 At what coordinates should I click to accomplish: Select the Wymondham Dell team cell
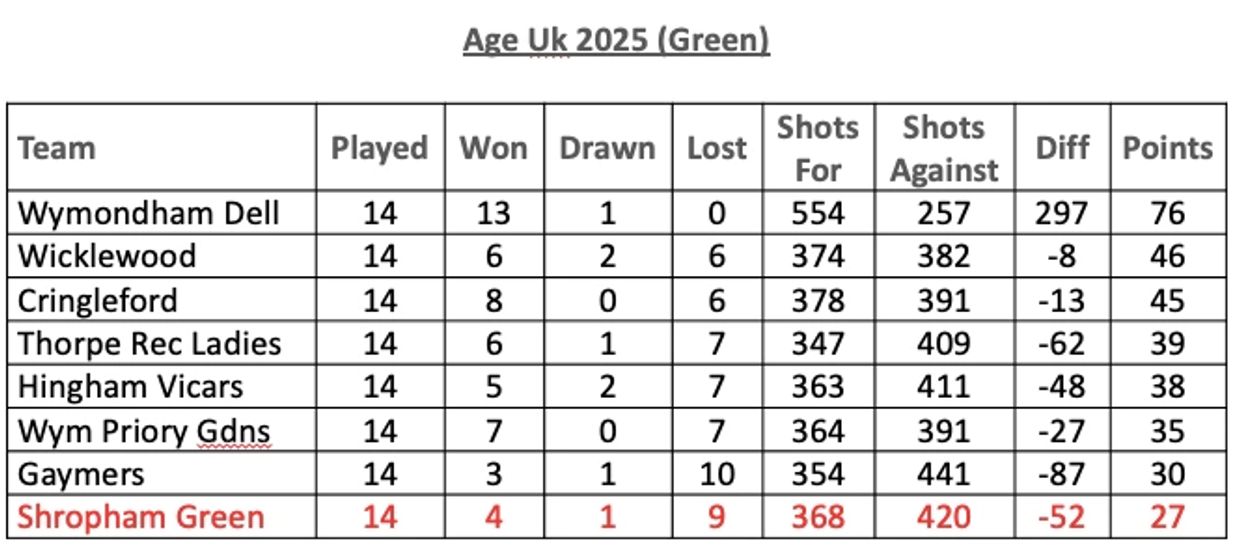click(149, 213)
